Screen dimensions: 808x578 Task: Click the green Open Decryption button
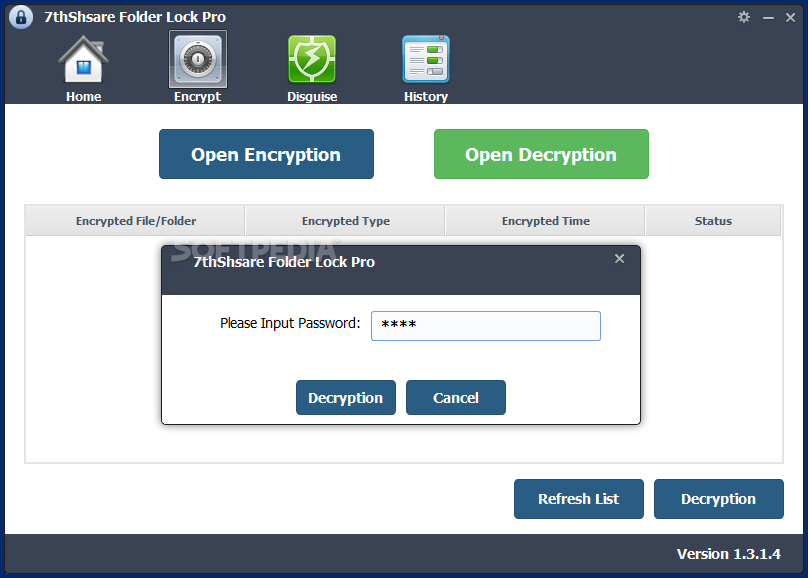tap(541, 154)
